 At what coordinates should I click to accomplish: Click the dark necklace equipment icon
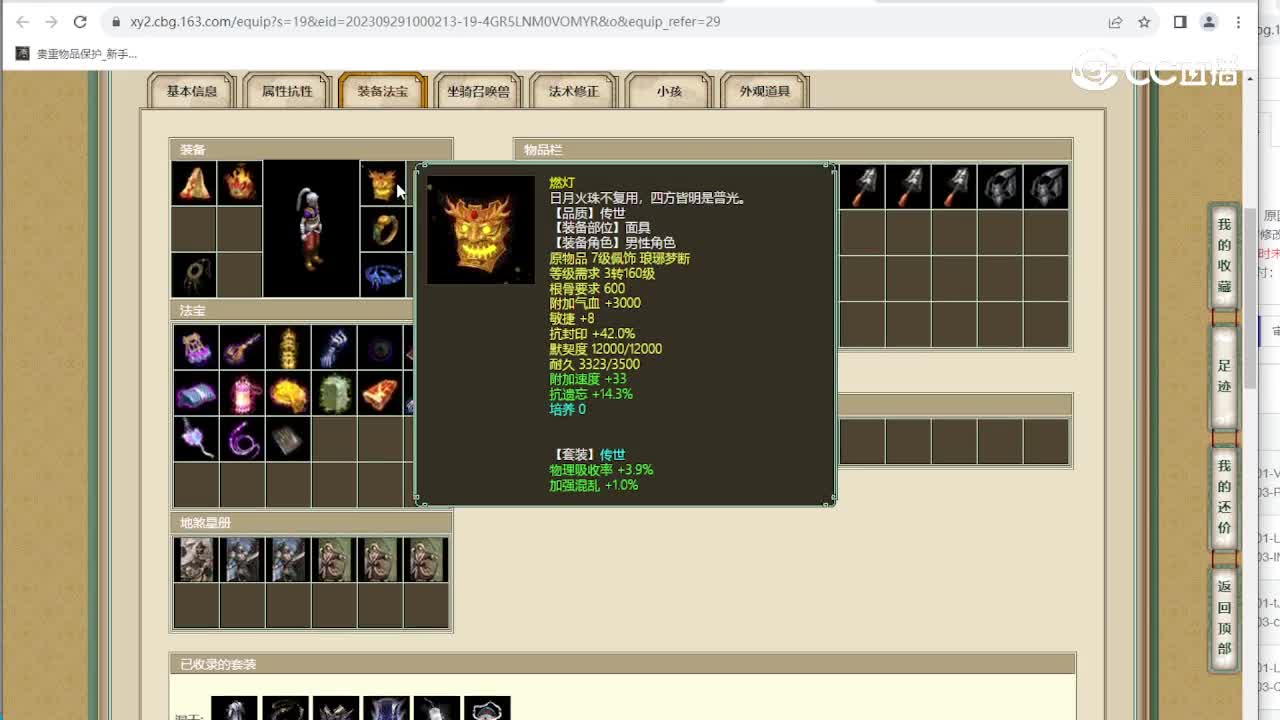[x=194, y=275]
